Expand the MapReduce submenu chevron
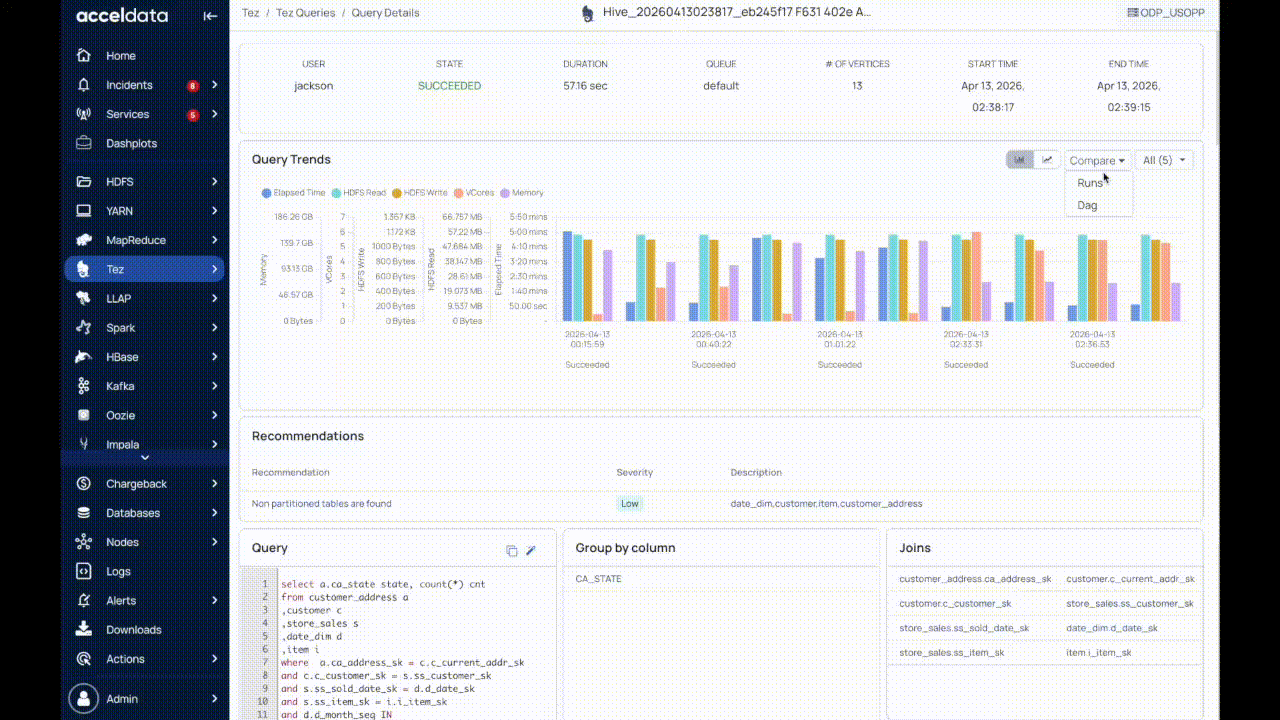Viewport: 1280px width, 720px height. click(x=215, y=240)
